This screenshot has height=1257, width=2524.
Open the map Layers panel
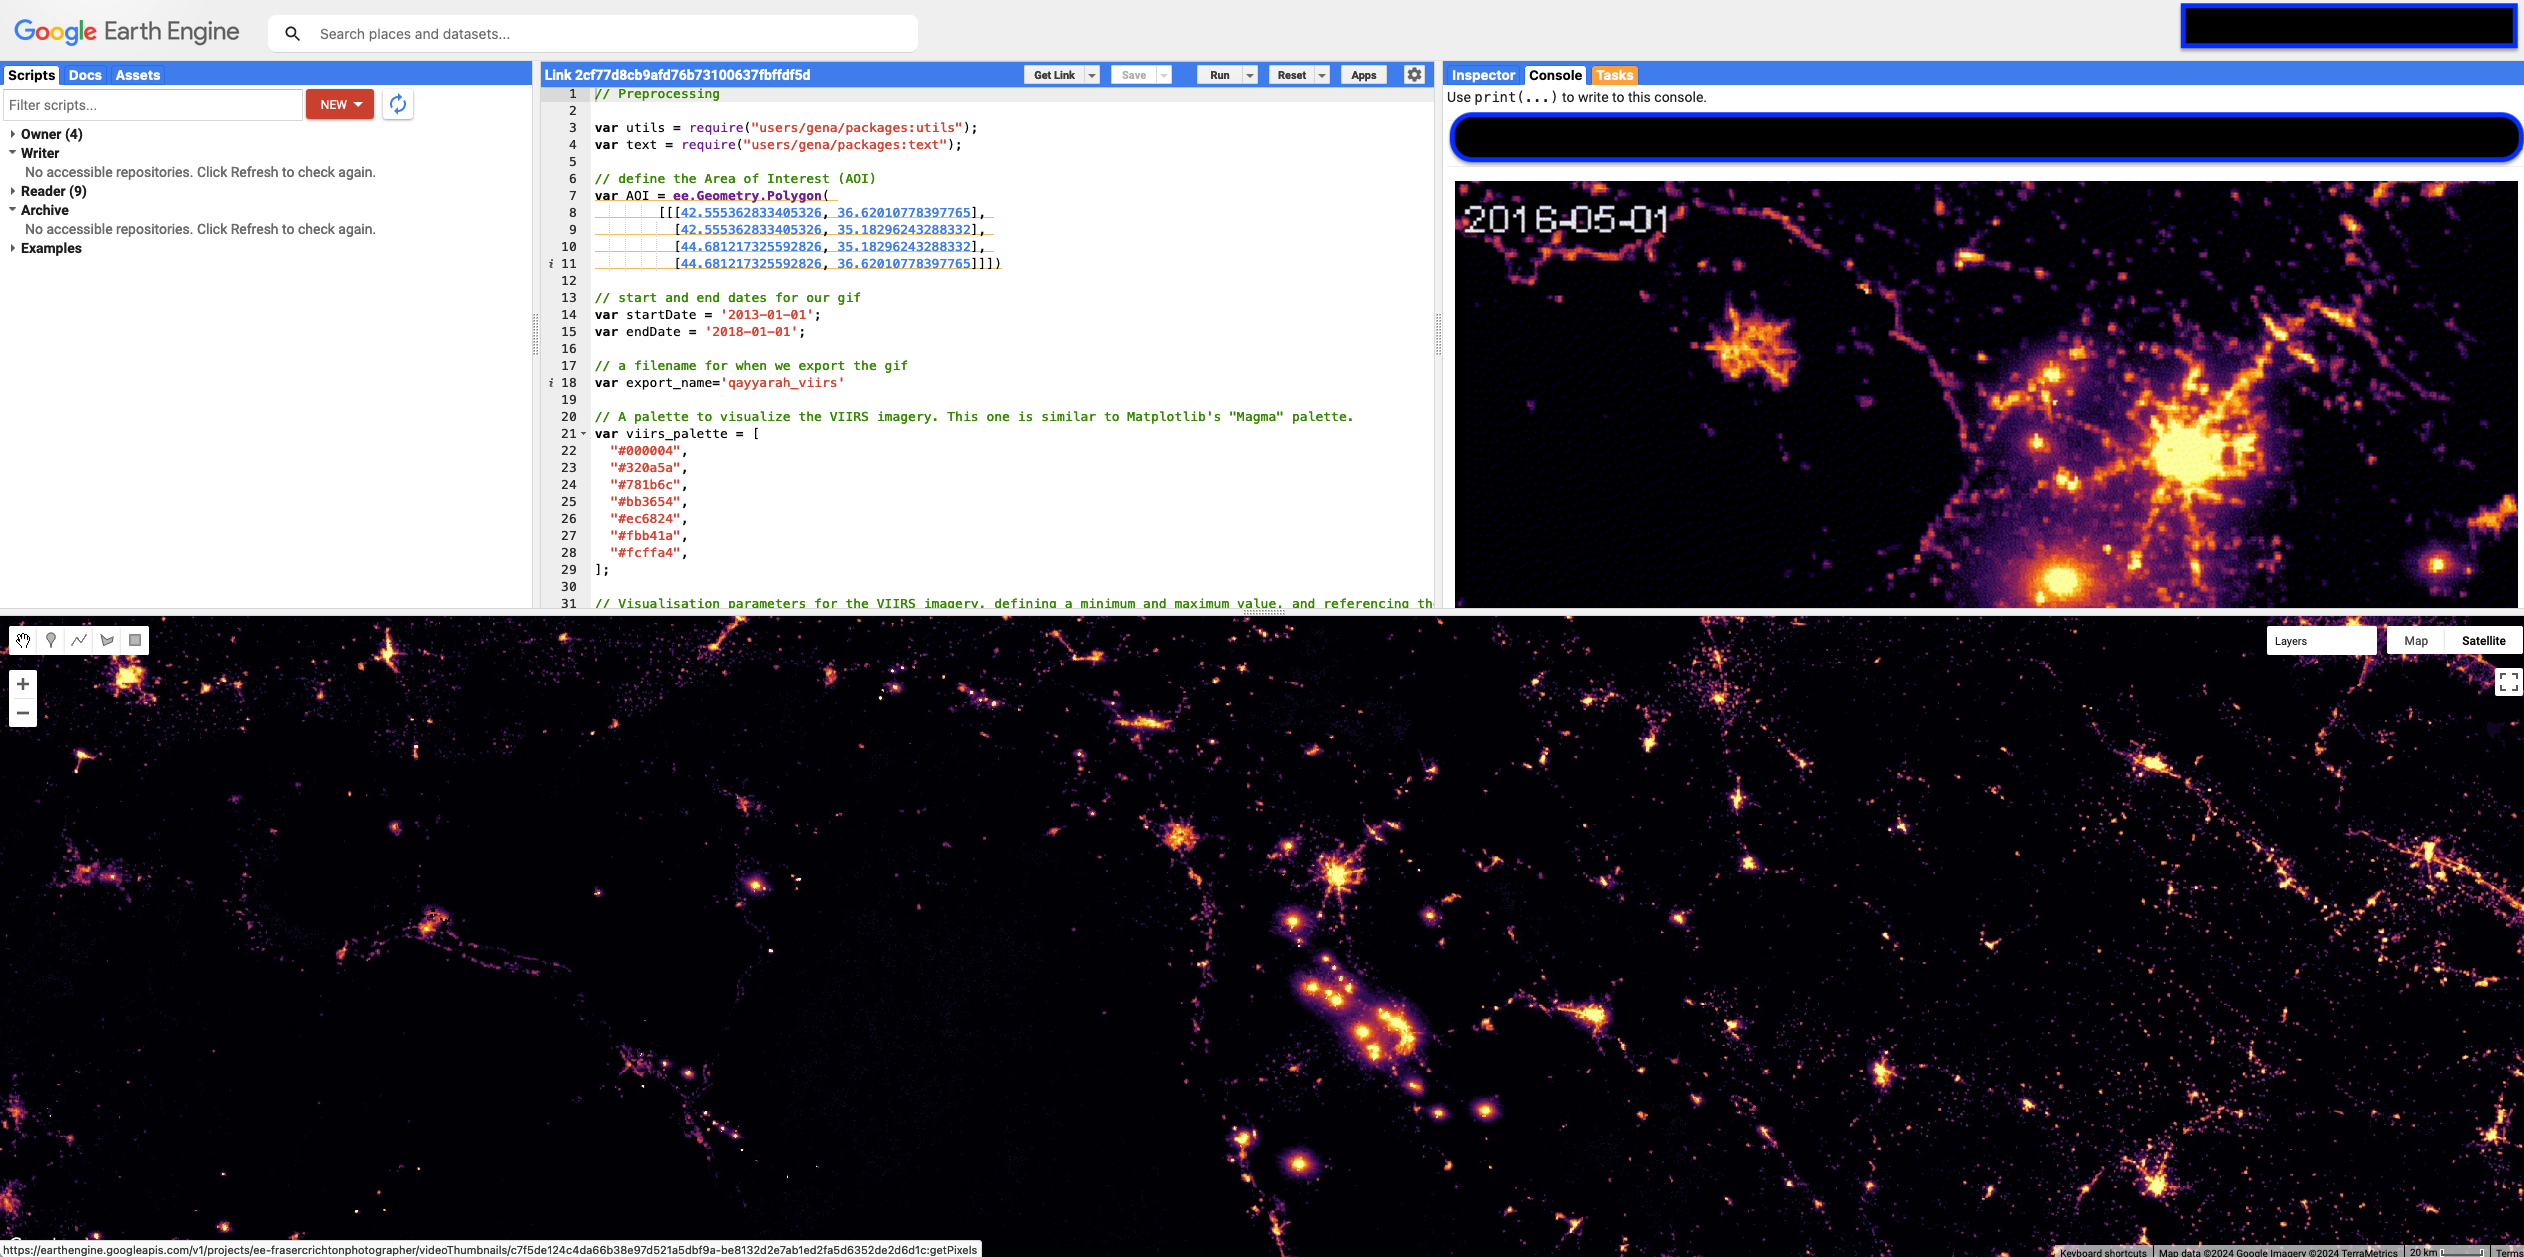coord(2321,641)
